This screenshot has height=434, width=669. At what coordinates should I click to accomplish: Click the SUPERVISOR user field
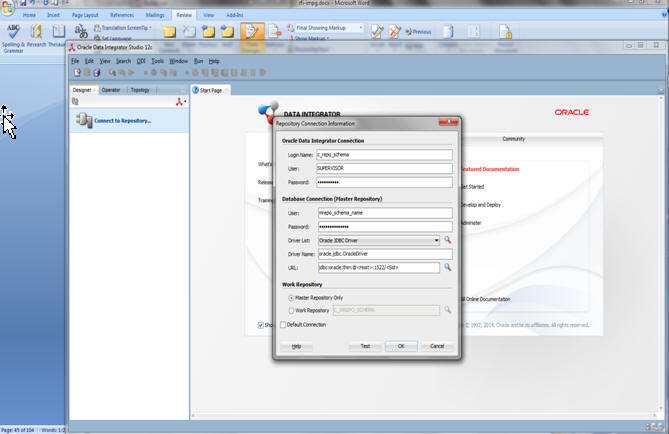click(x=384, y=168)
